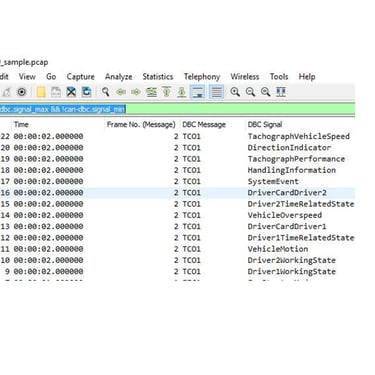Toggle auto scroll during live capture

[x=198, y=92]
